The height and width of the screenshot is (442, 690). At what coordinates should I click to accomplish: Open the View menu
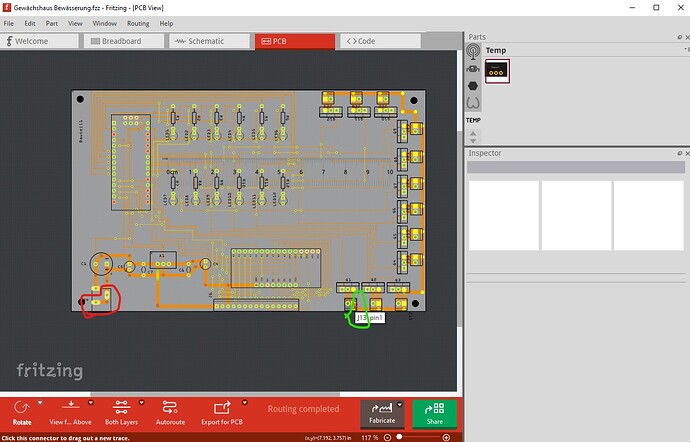point(75,23)
